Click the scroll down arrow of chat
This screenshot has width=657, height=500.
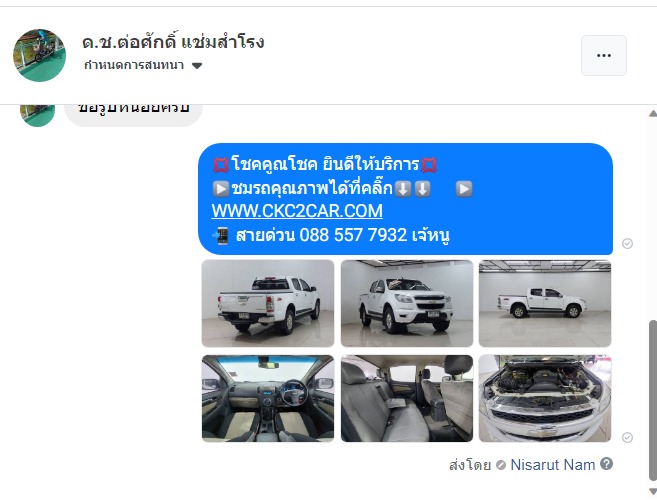[x=653, y=490]
